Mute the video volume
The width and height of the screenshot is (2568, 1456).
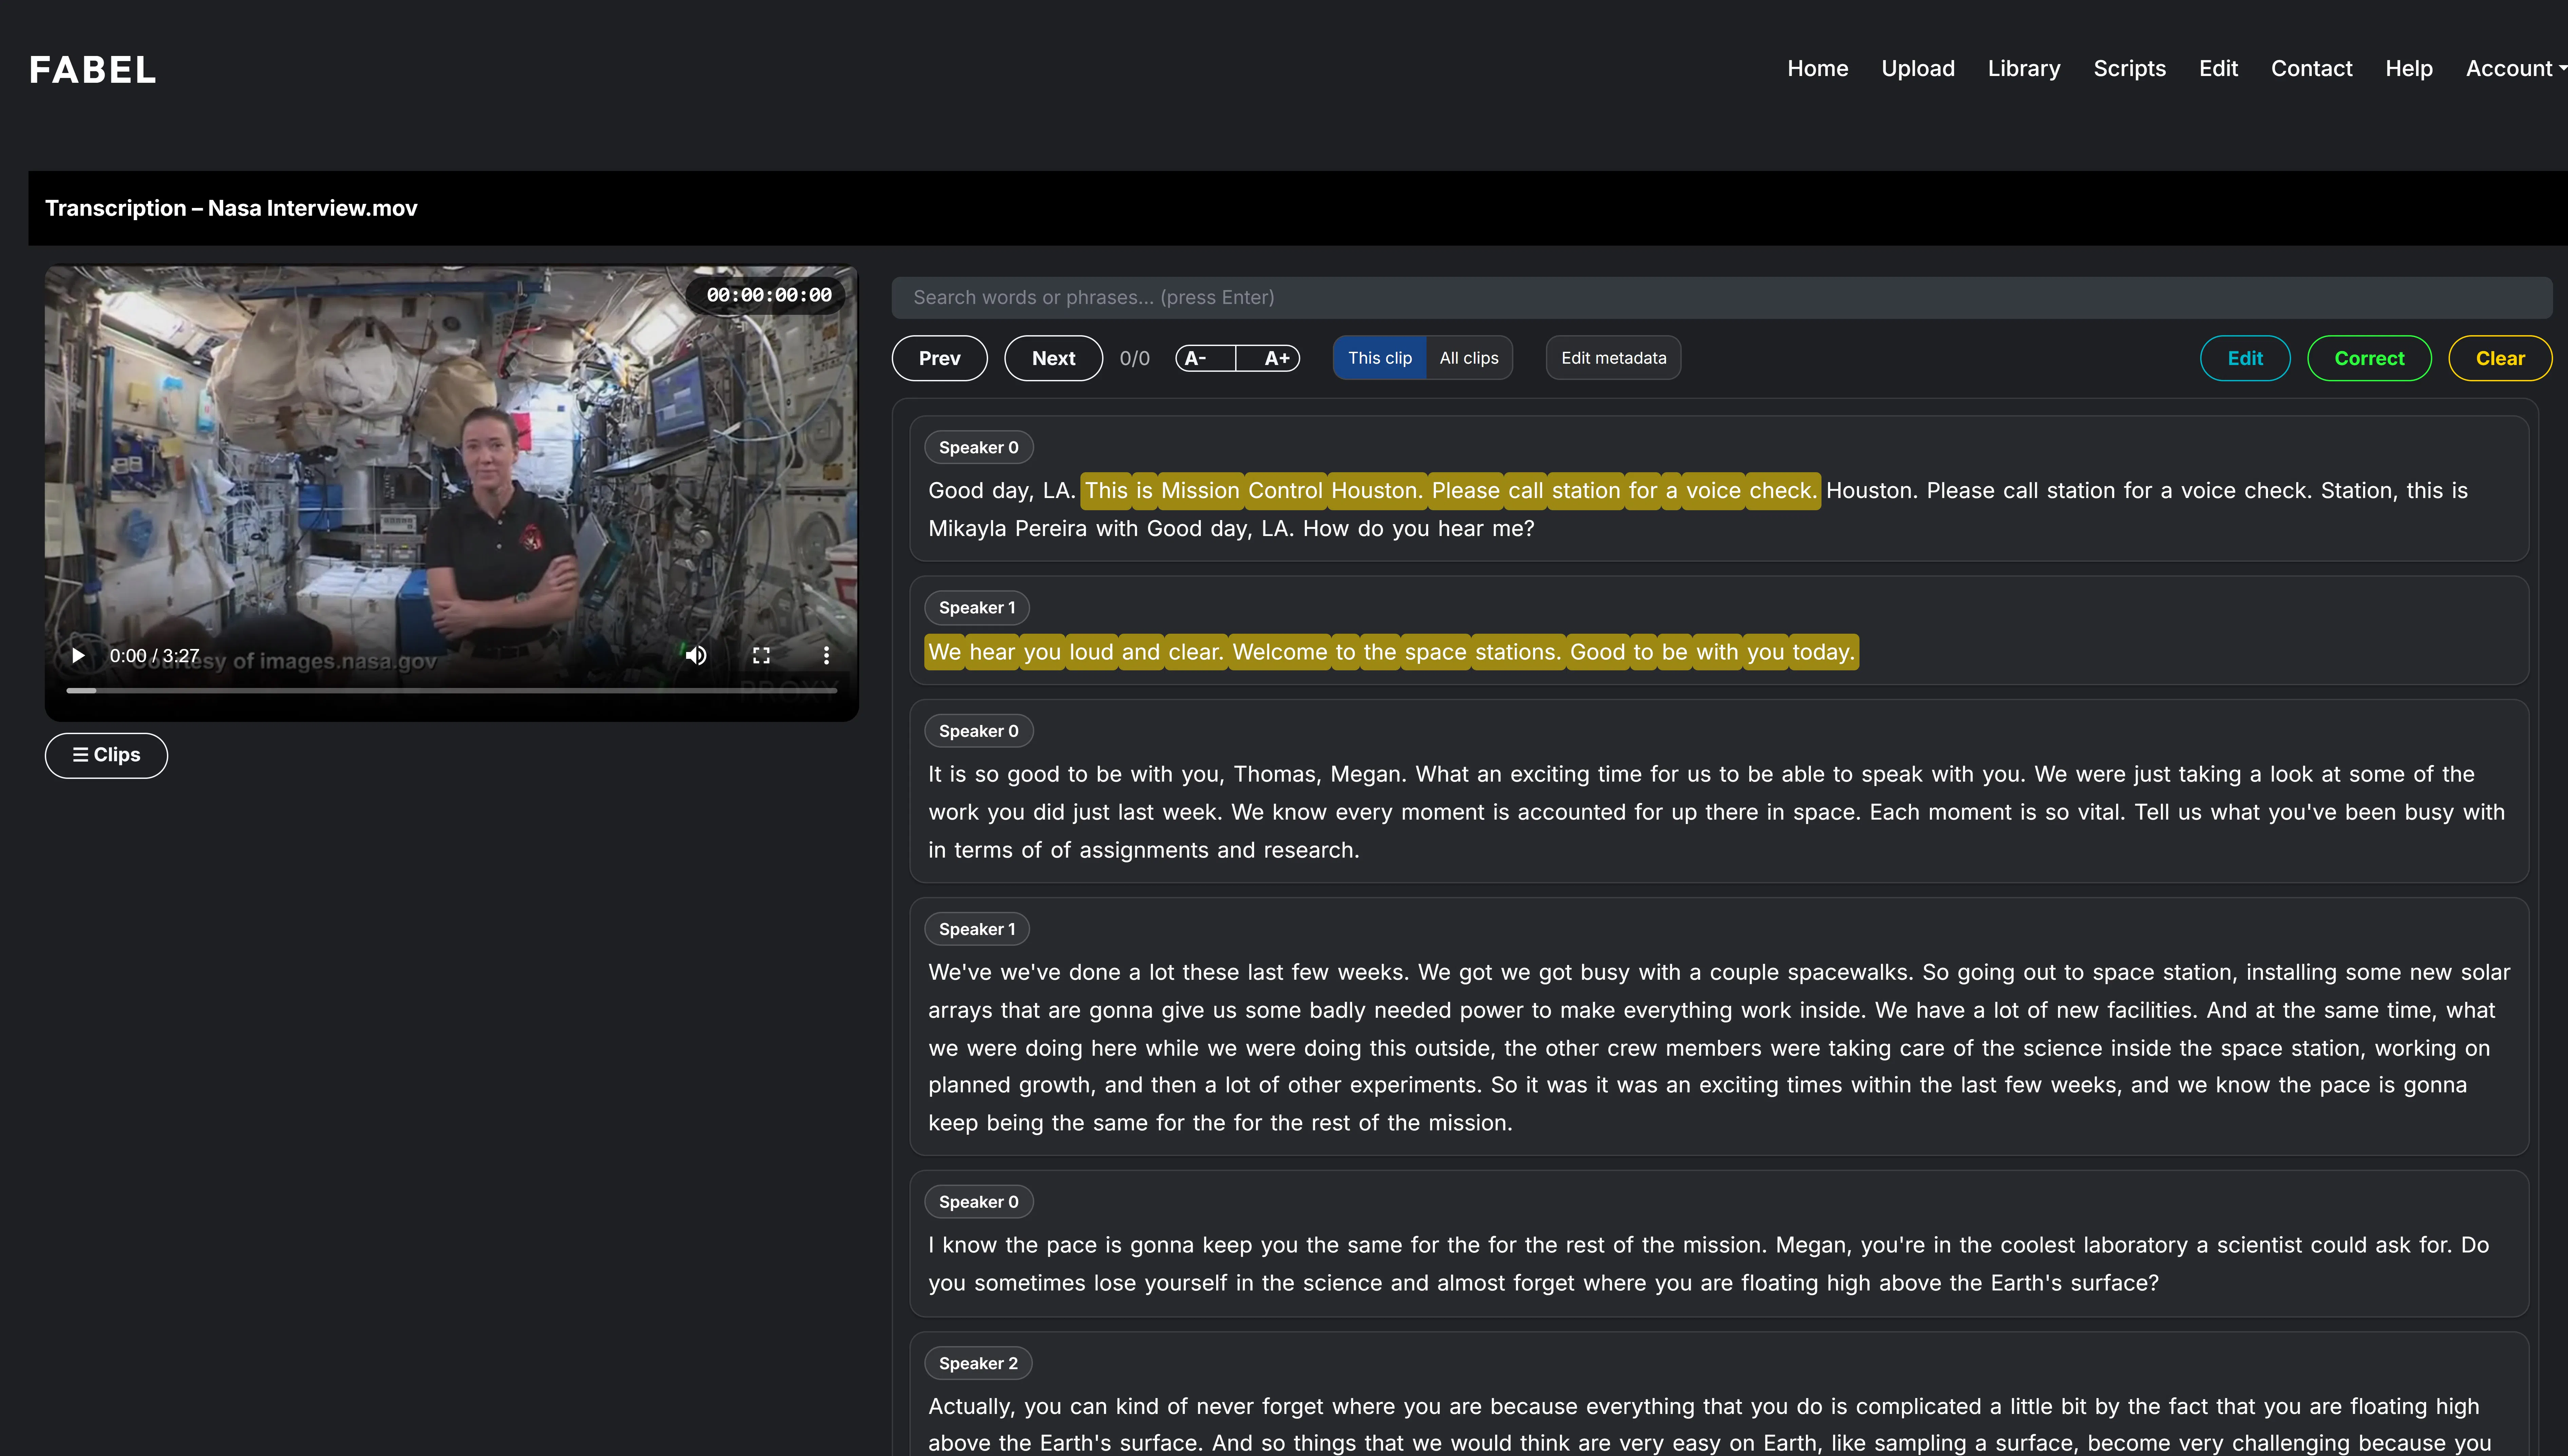pos(696,656)
